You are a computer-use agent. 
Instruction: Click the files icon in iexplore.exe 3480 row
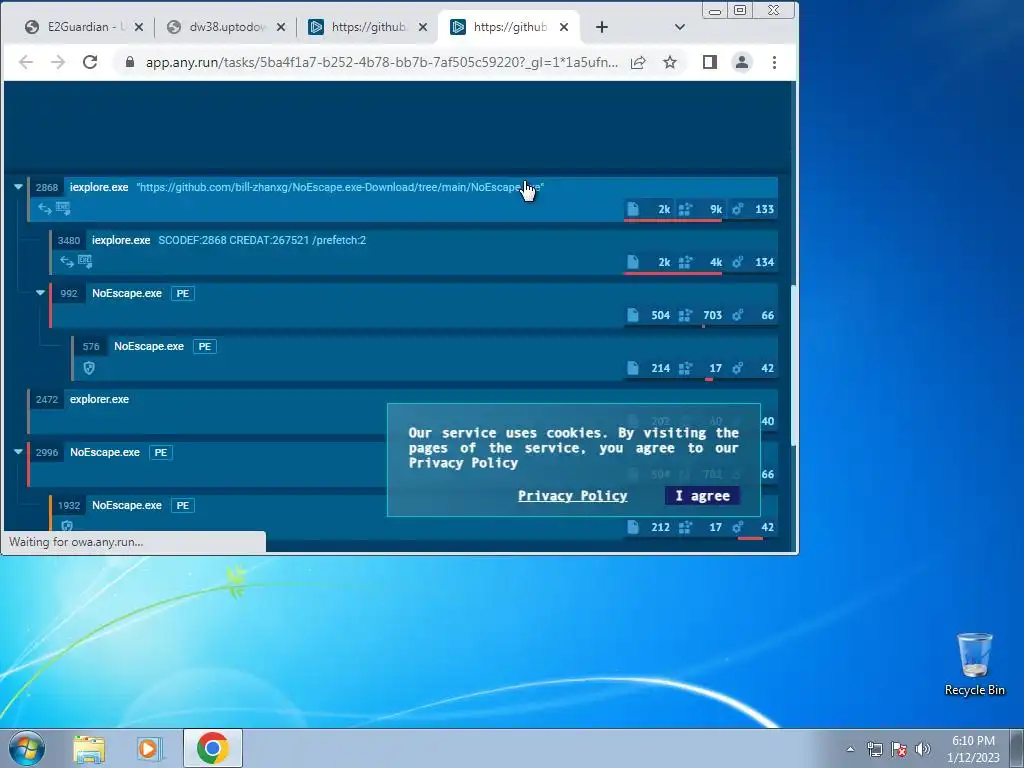[x=633, y=262]
